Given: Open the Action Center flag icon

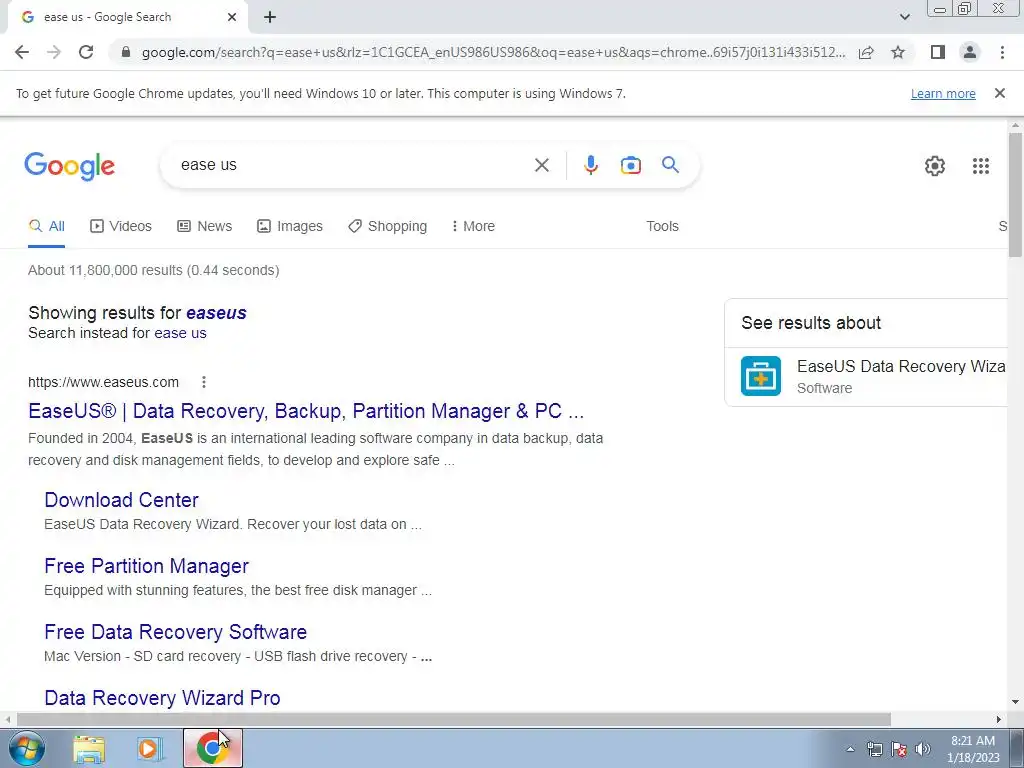Looking at the screenshot, I should (899, 749).
